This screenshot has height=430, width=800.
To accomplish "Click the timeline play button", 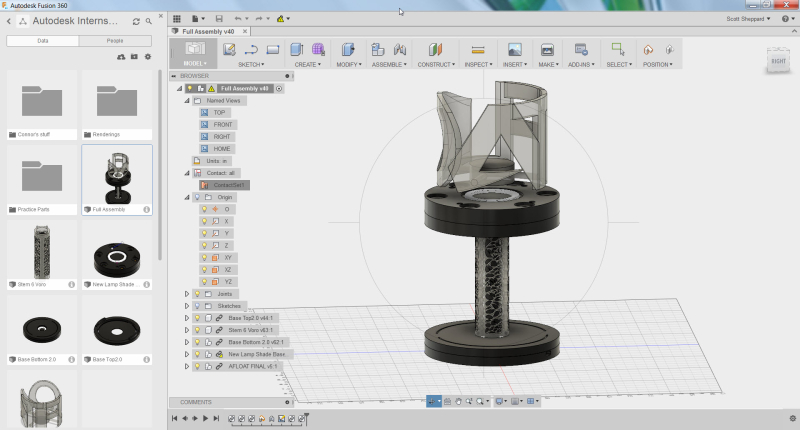I will click(205, 418).
